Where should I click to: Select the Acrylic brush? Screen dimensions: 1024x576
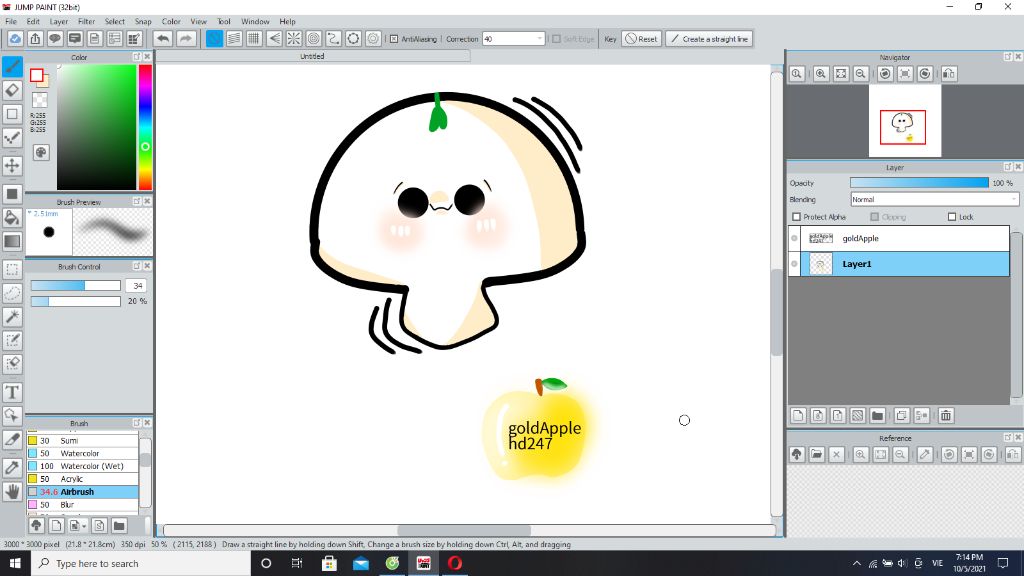click(83, 479)
